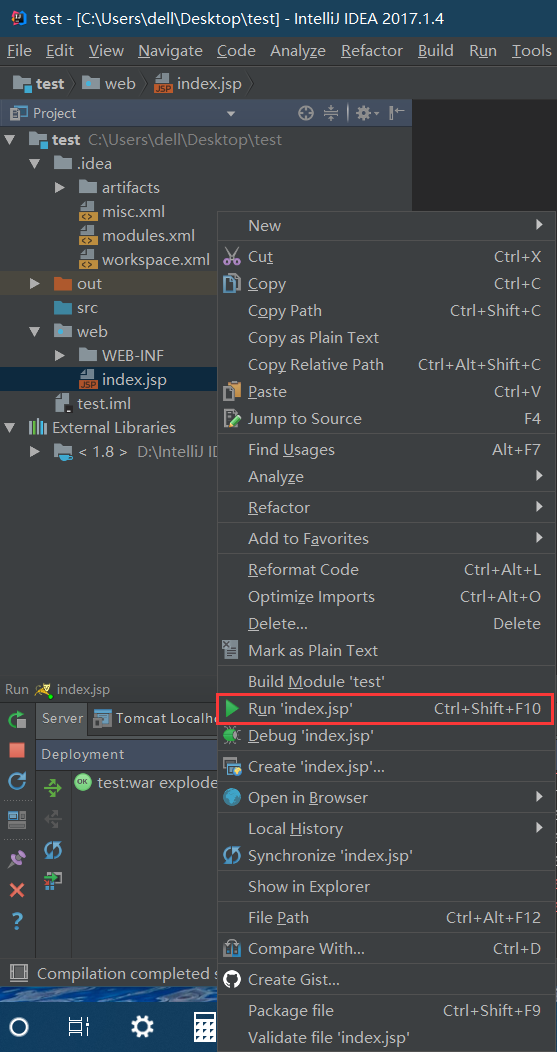Select the workspace.xml file in tree
This screenshot has width=557, height=1052.
(156, 260)
